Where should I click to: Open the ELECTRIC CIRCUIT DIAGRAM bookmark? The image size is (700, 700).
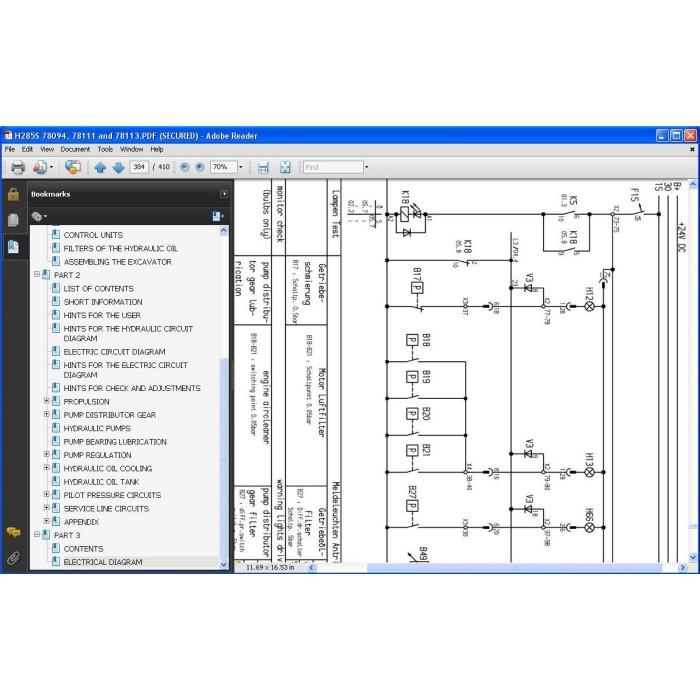coord(114,352)
